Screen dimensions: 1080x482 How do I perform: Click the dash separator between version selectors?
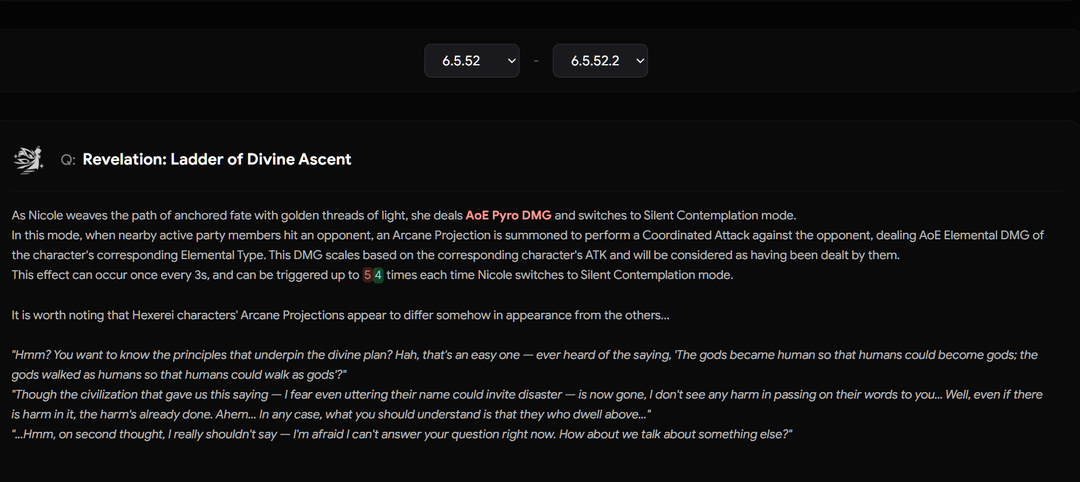[x=536, y=61]
